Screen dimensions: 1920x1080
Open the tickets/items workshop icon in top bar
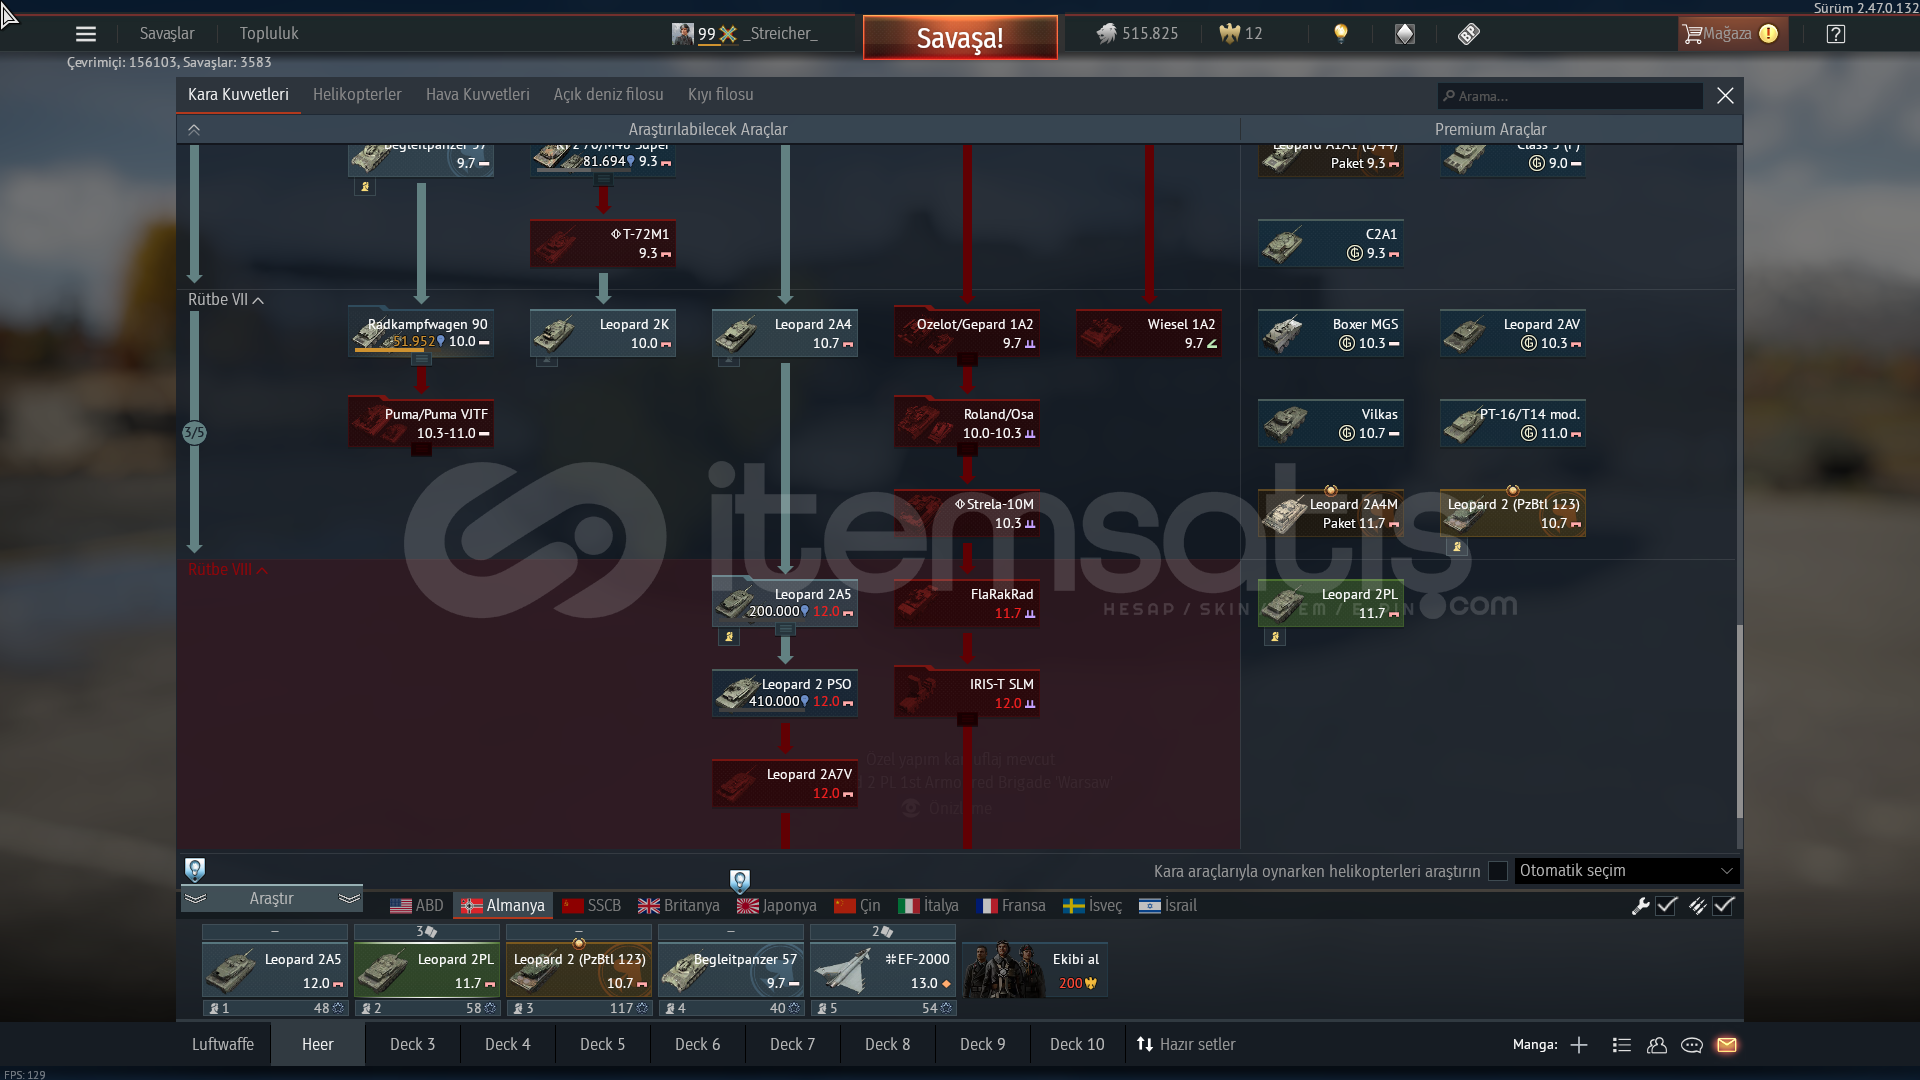pos(1468,34)
